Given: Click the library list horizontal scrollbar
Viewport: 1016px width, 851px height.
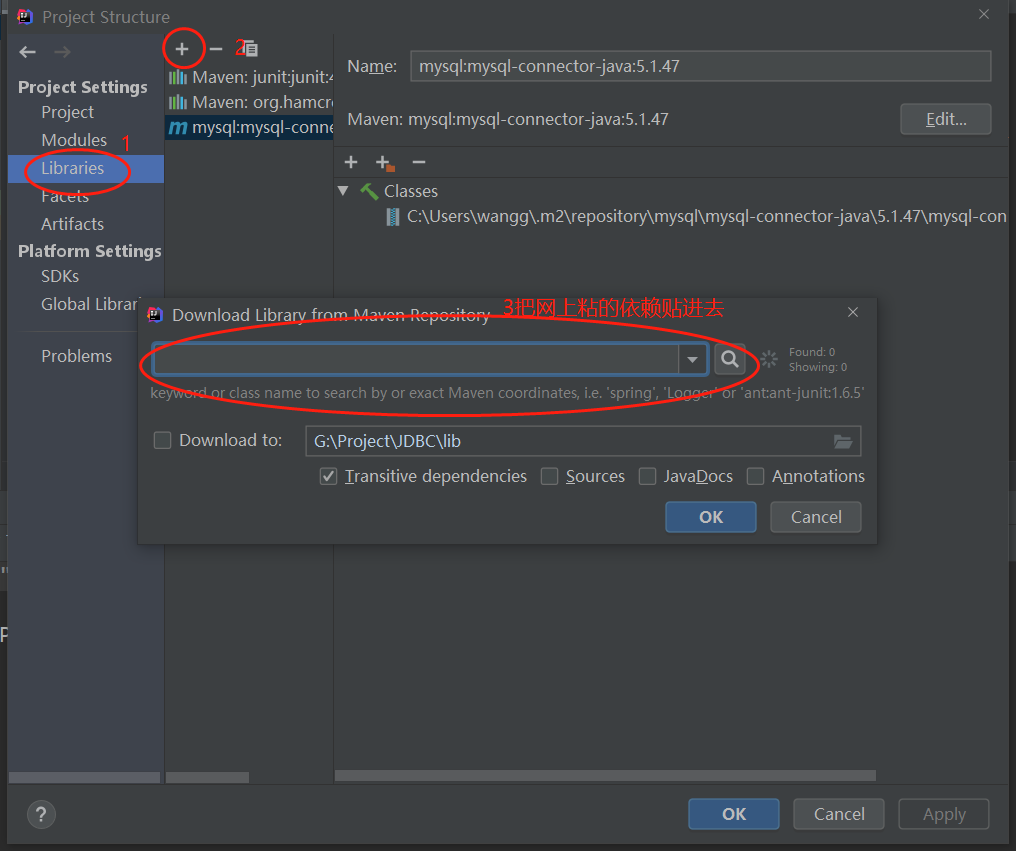Looking at the screenshot, I should click(x=207, y=777).
